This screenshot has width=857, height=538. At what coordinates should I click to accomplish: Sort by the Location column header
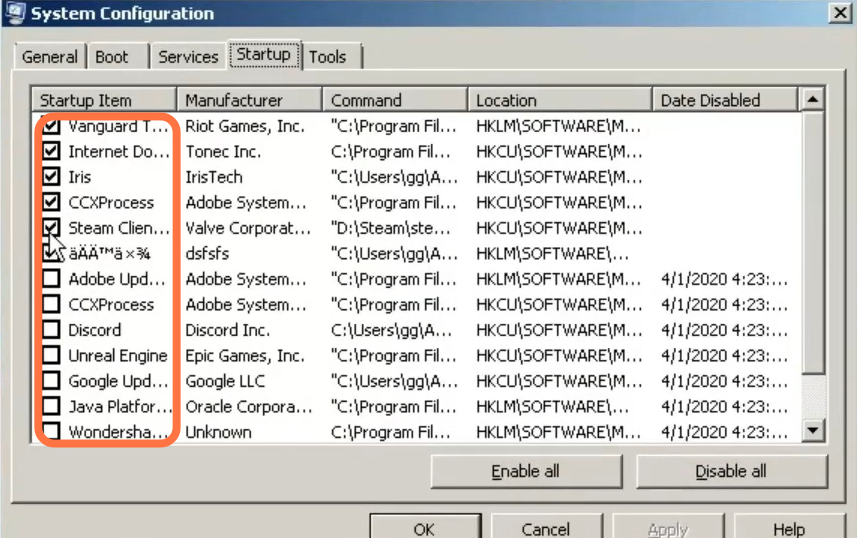pos(560,100)
